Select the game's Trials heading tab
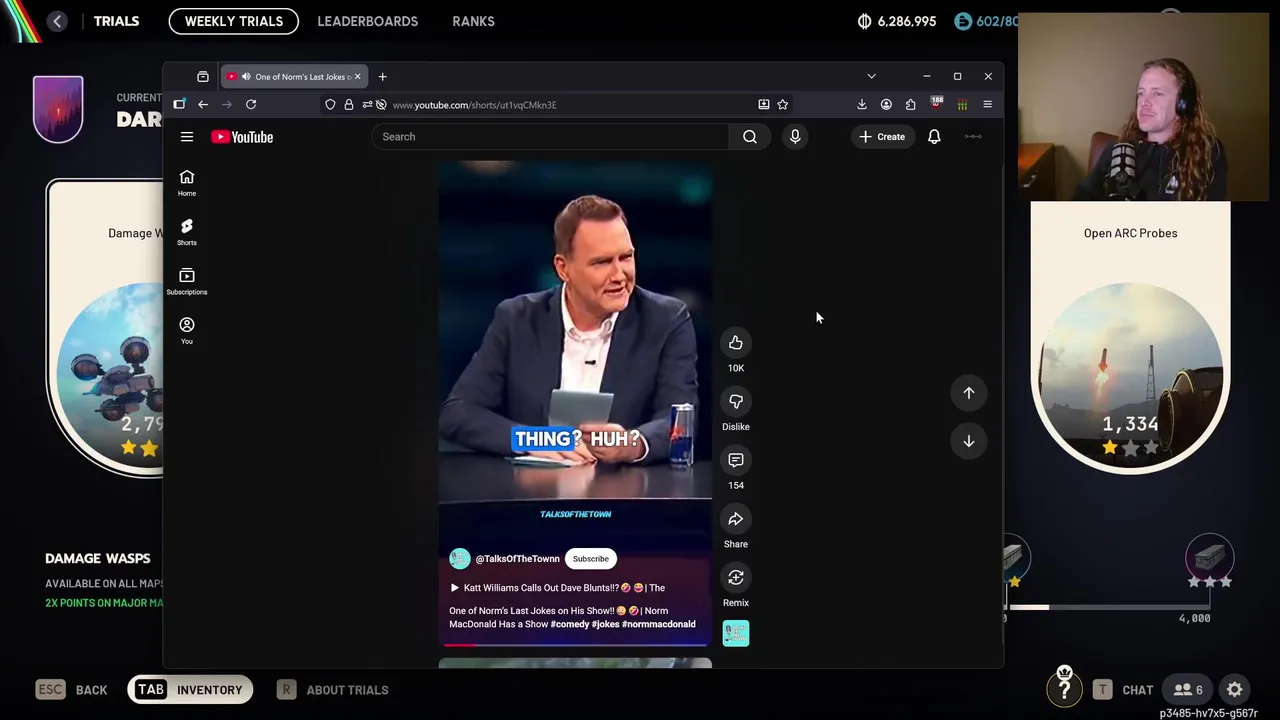This screenshot has width=1280, height=720. tap(116, 21)
